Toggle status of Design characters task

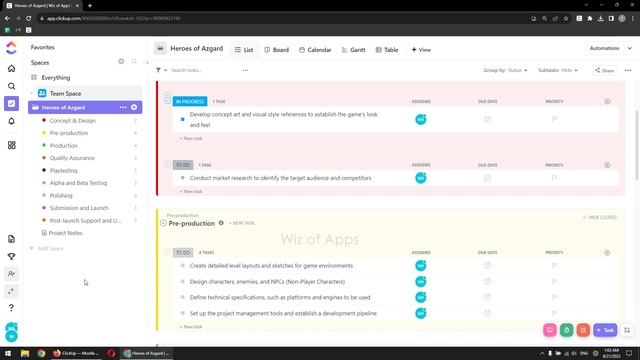(x=182, y=282)
